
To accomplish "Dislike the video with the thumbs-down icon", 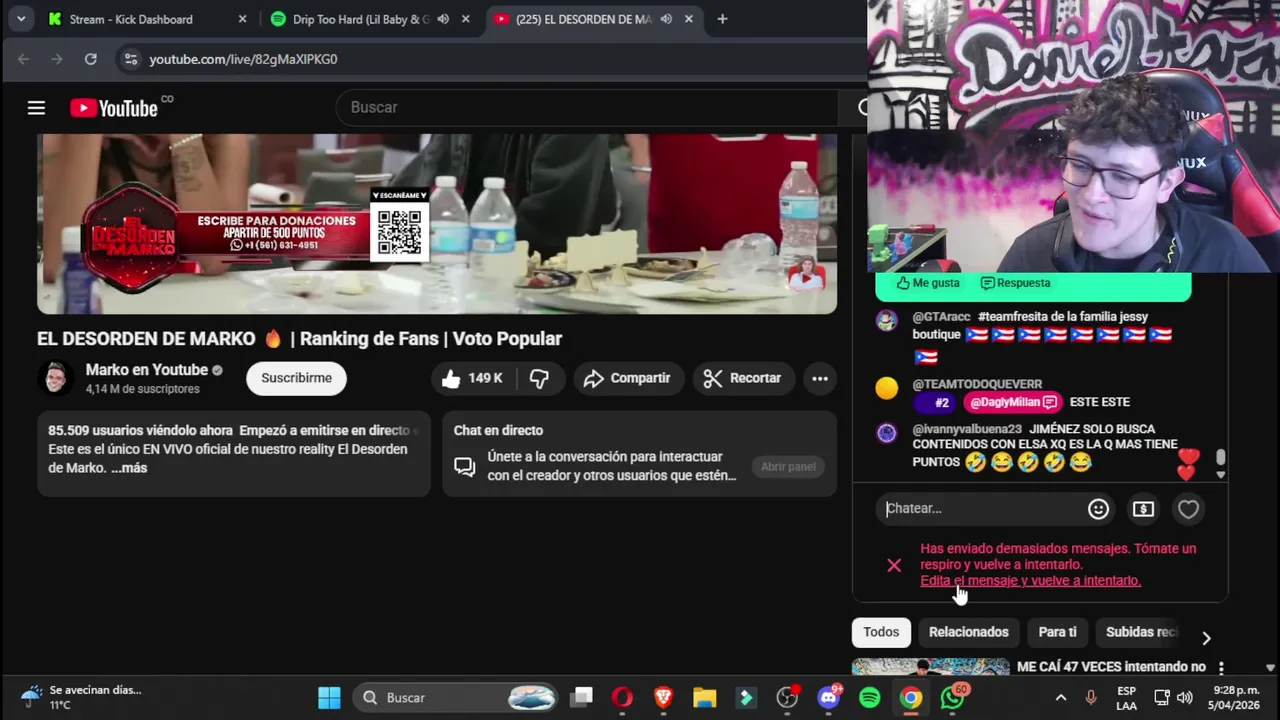I will (540, 378).
